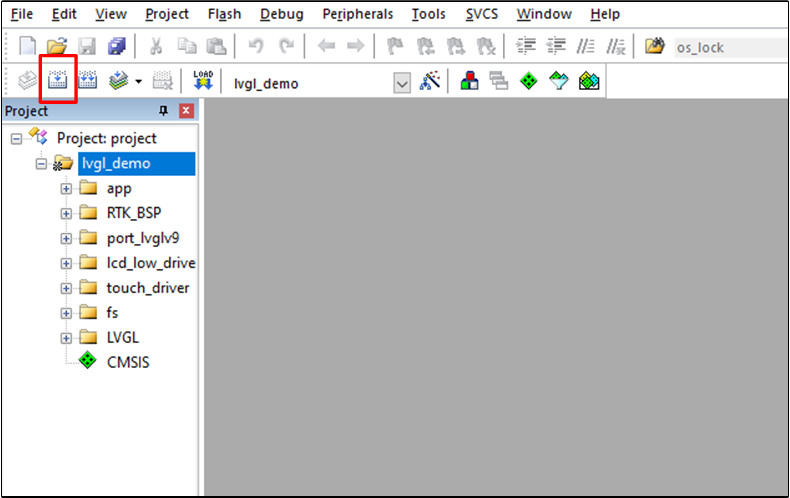Click the Stop build icon
Viewport: 790px width, 498px height.
163,80
